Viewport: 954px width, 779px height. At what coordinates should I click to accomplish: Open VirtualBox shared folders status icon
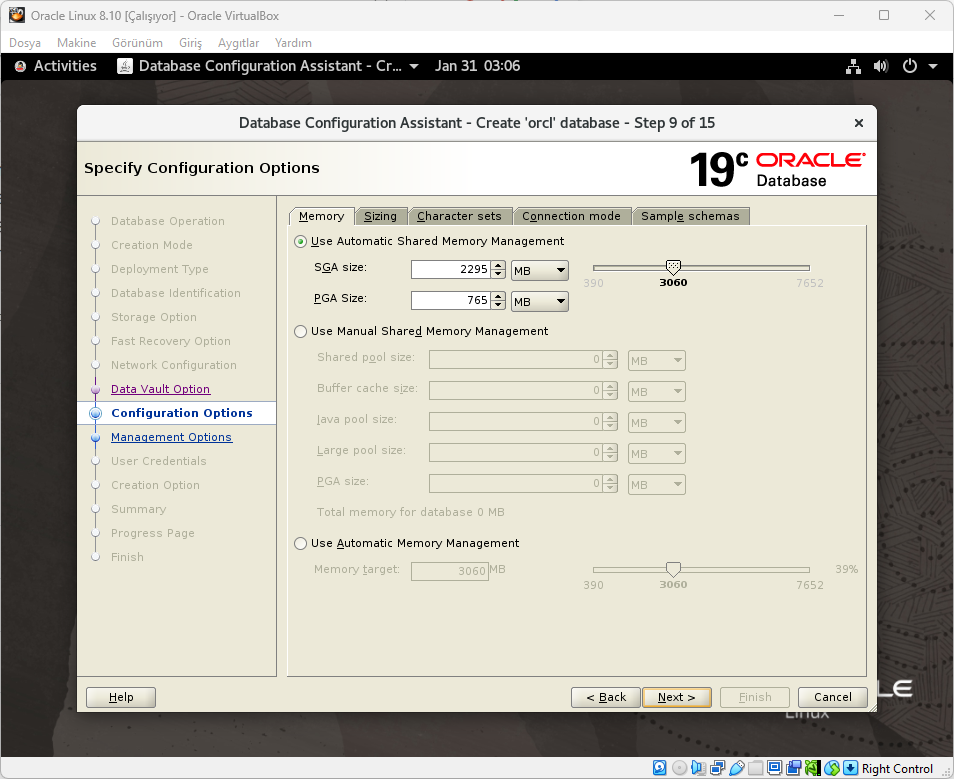pos(756,767)
